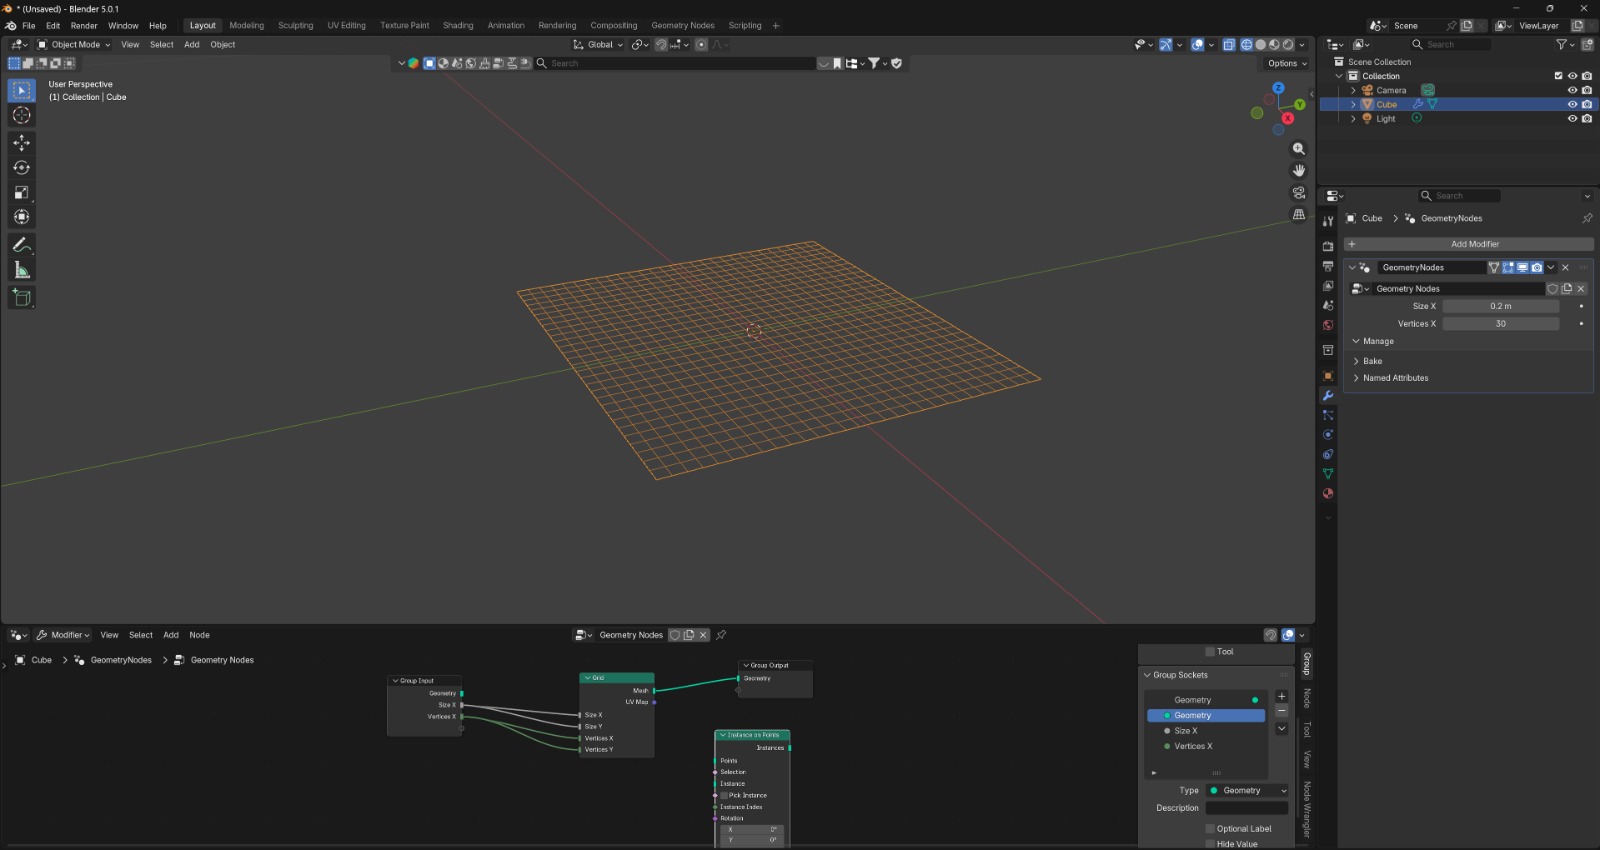
Task: Select the Scale tool in the toolbar
Action: (21, 193)
